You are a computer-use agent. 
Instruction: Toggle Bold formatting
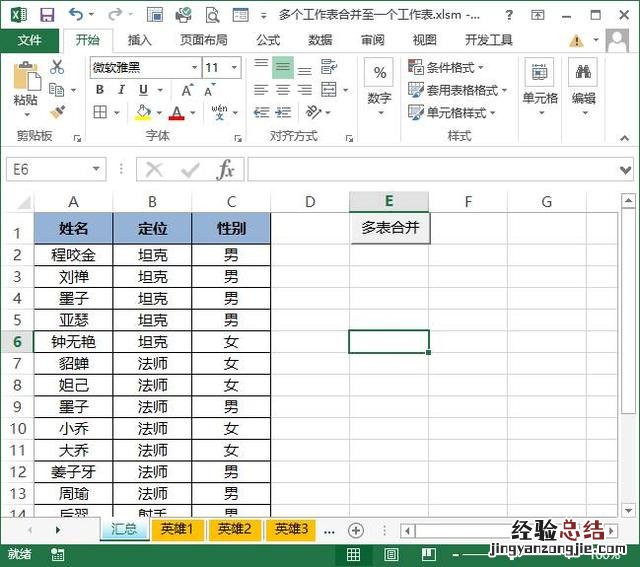100,90
